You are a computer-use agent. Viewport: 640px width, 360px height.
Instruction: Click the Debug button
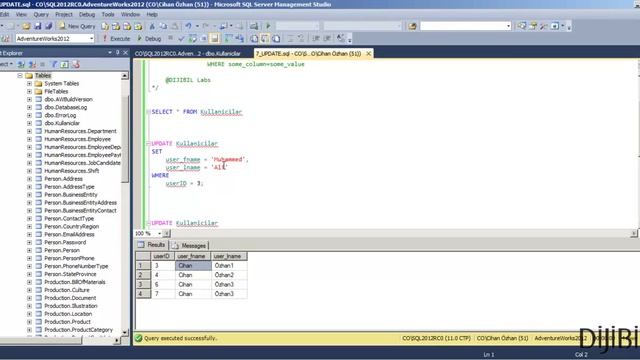149,39
